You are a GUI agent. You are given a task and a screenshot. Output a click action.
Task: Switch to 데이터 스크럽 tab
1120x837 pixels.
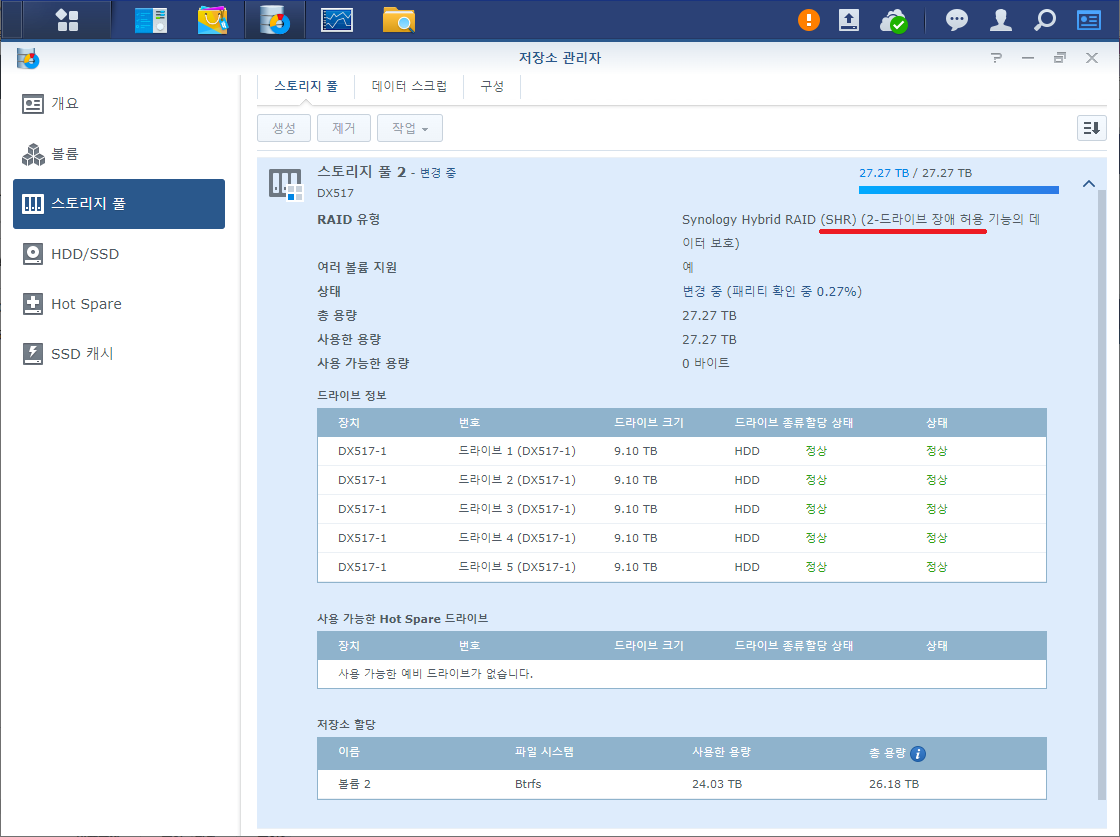[409, 86]
